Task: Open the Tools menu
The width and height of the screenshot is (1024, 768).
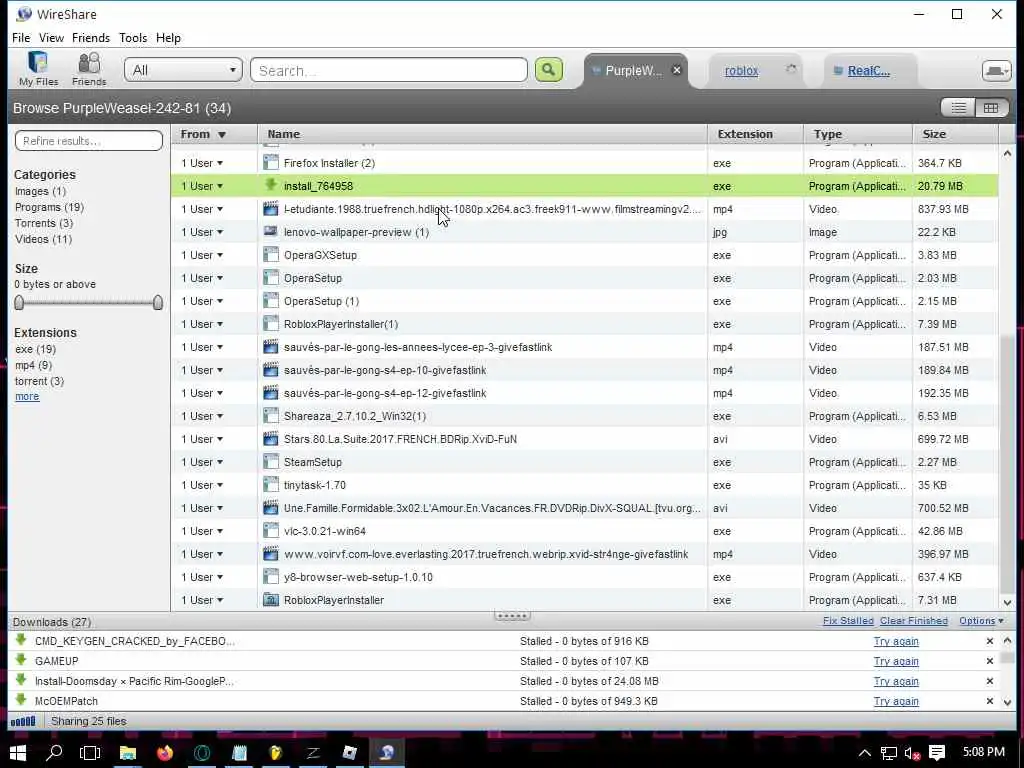Action: 133,38
